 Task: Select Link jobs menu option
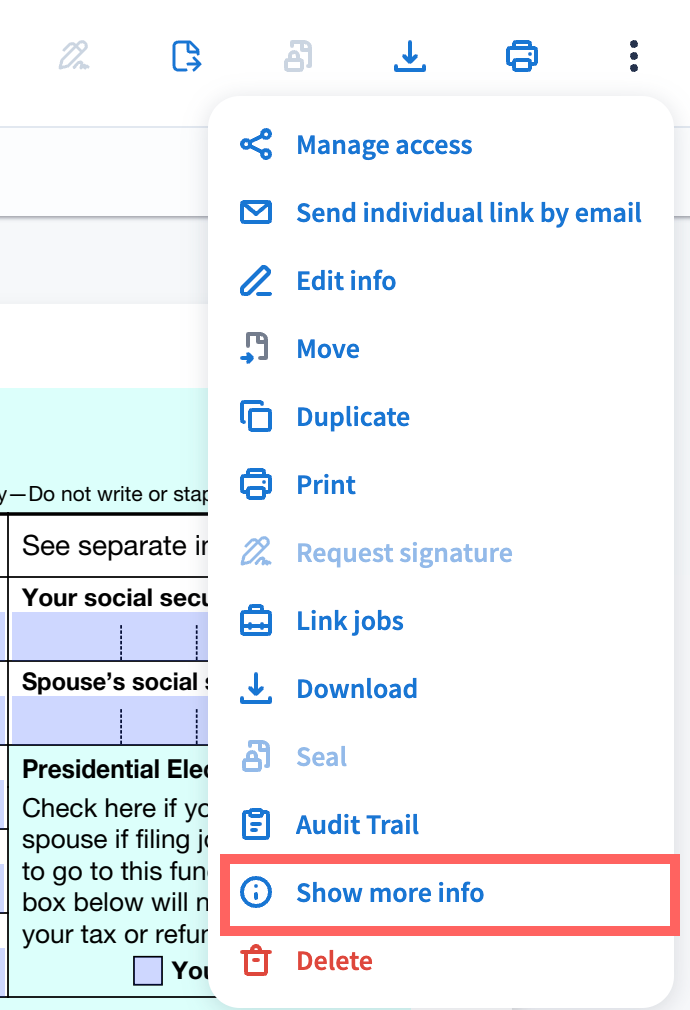click(x=350, y=621)
